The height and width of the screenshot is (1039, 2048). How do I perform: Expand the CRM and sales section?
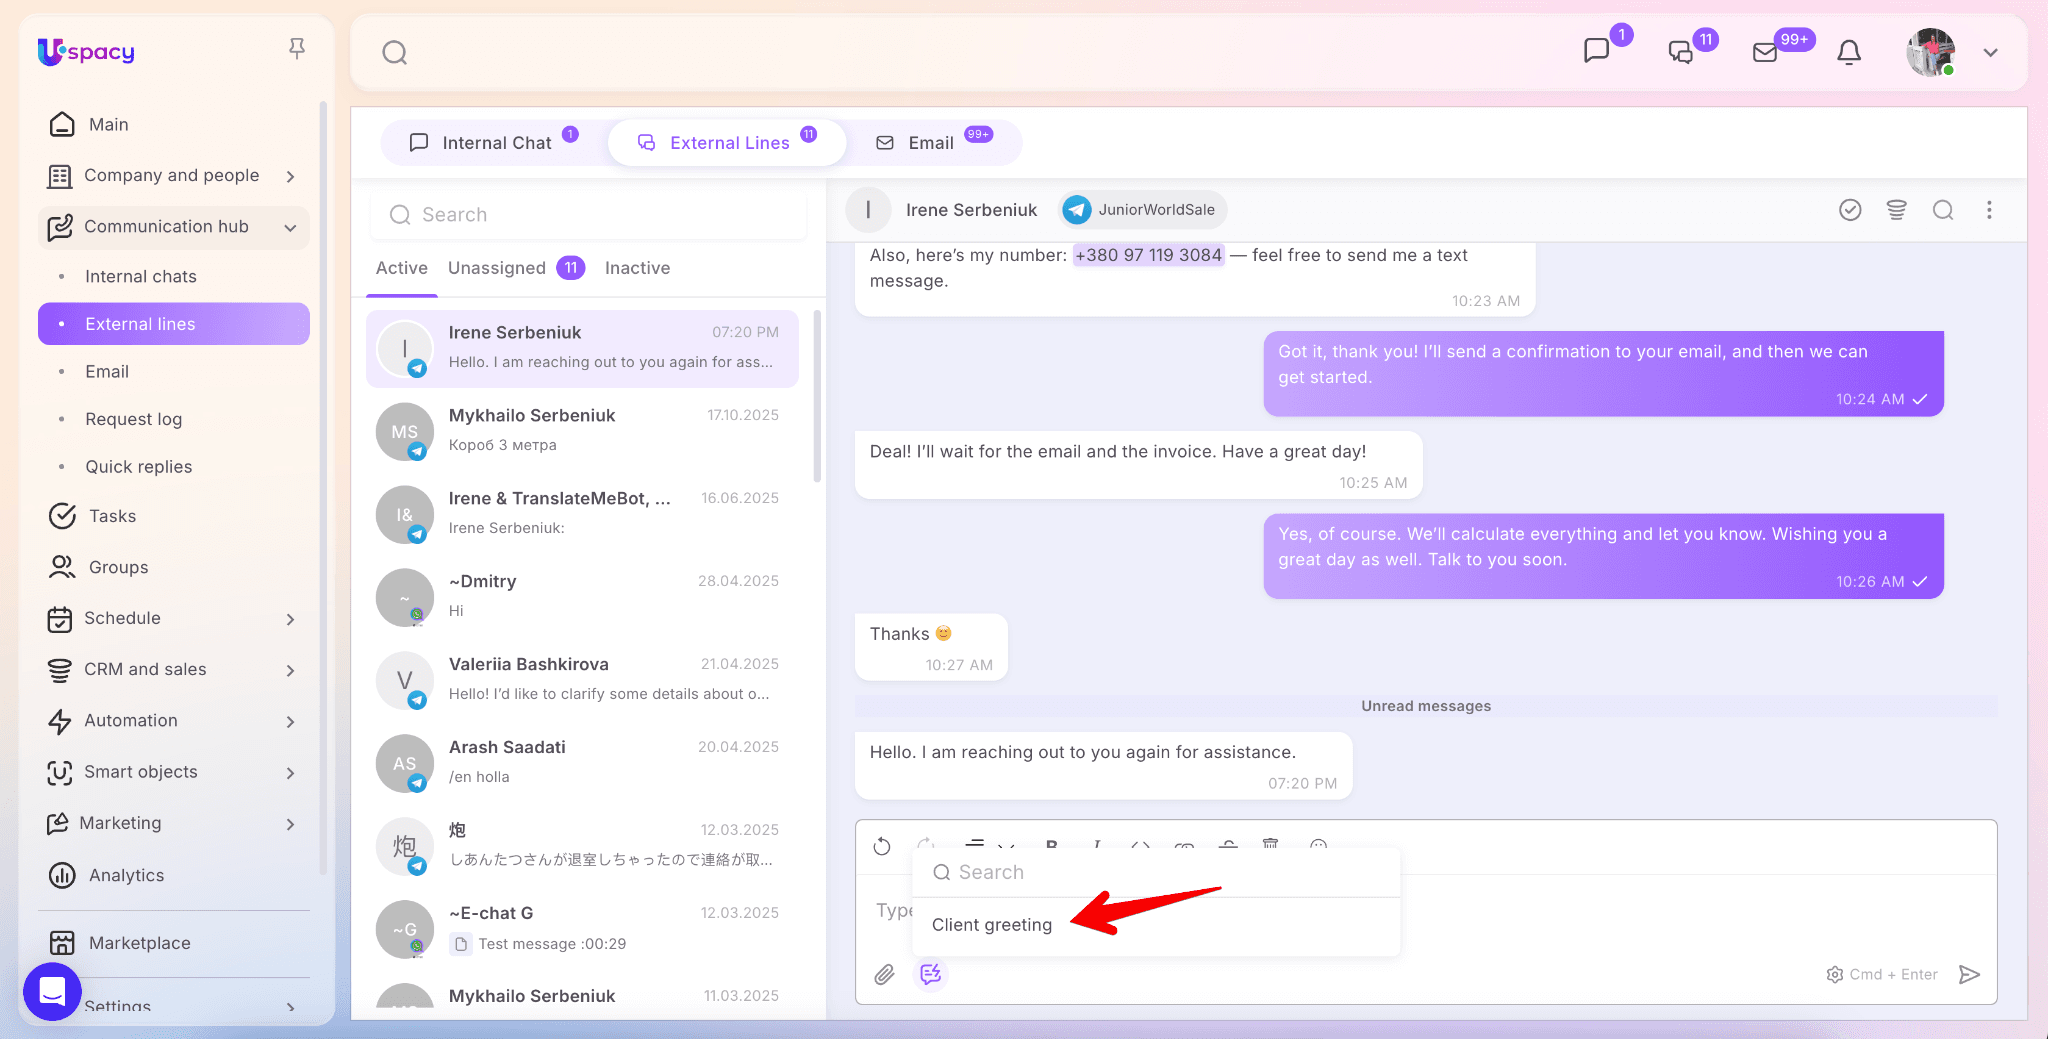[x=290, y=670]
